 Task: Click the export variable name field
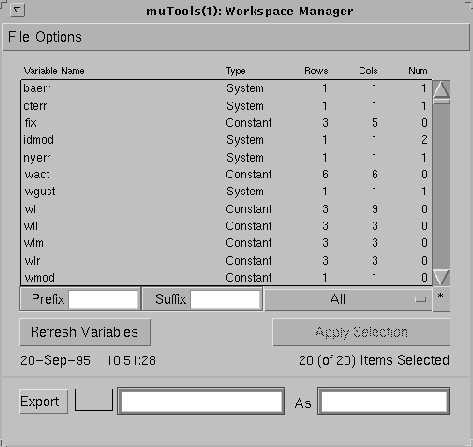201,401
